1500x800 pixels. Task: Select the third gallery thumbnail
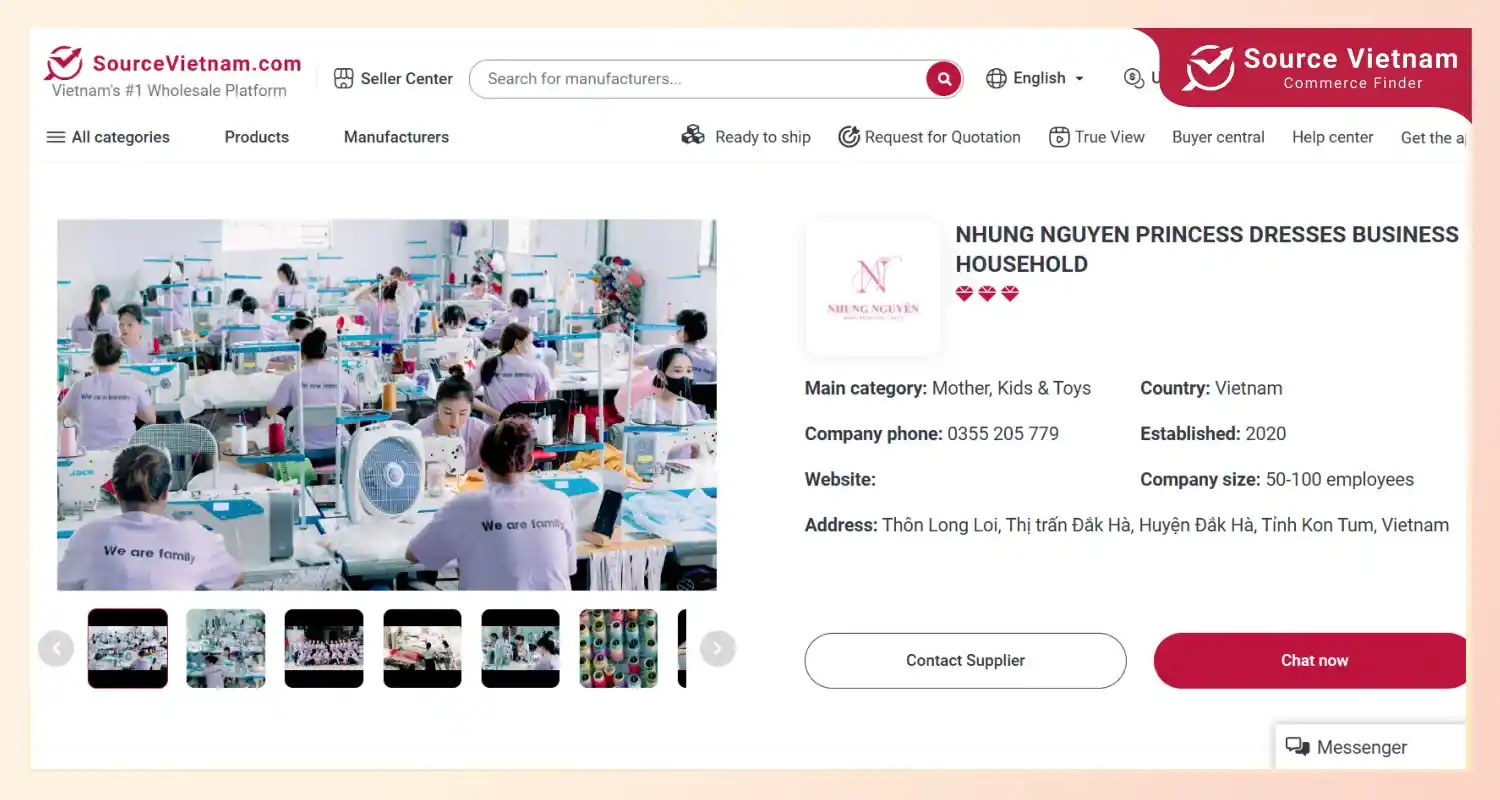coord(324,649)
